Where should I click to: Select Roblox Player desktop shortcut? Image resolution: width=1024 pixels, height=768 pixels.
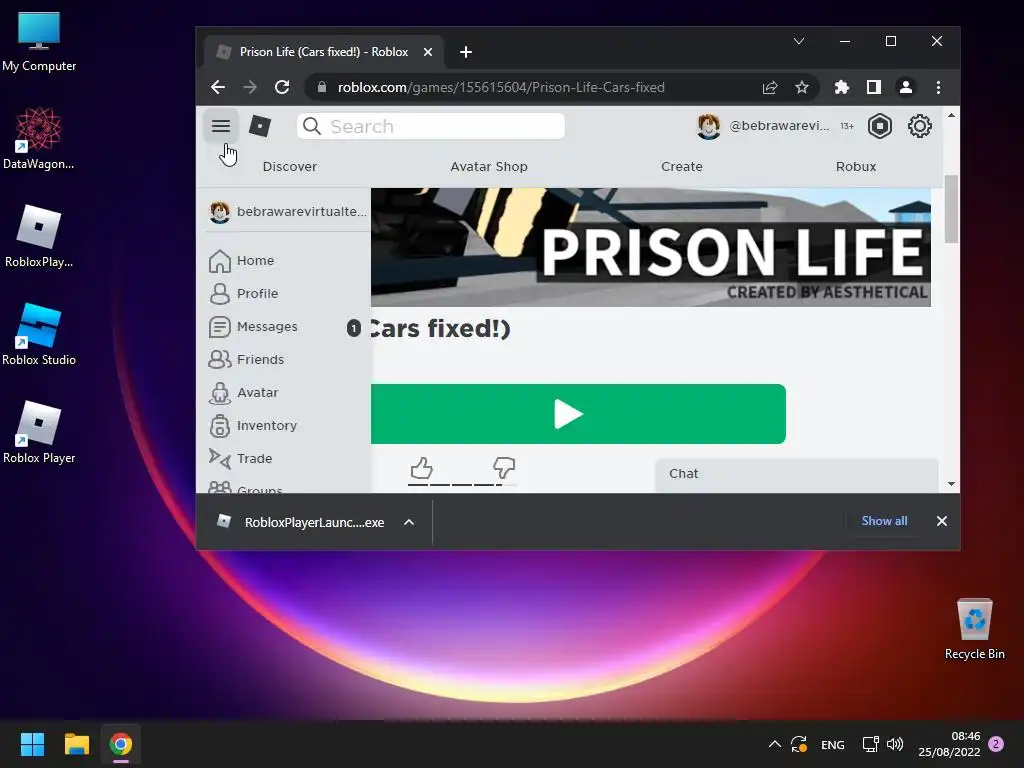point(39,432)
